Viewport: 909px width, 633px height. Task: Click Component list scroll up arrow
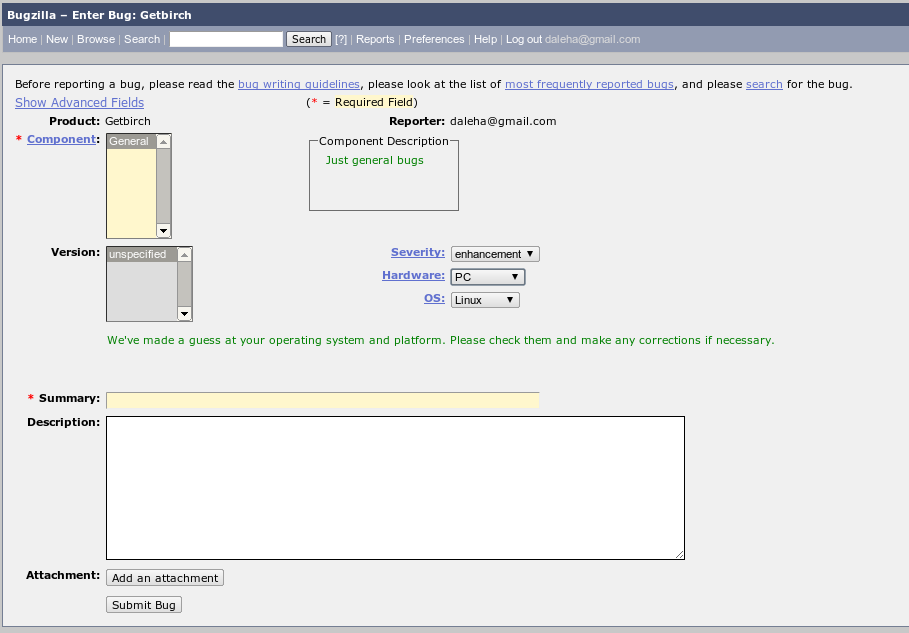tap(163, 141)
